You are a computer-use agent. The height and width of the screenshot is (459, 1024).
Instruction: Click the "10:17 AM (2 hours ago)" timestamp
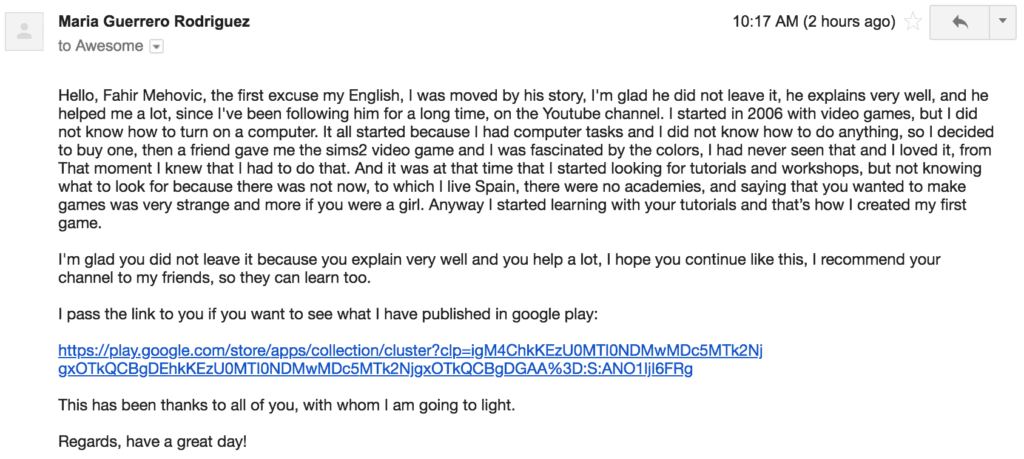tap(813, 22)
